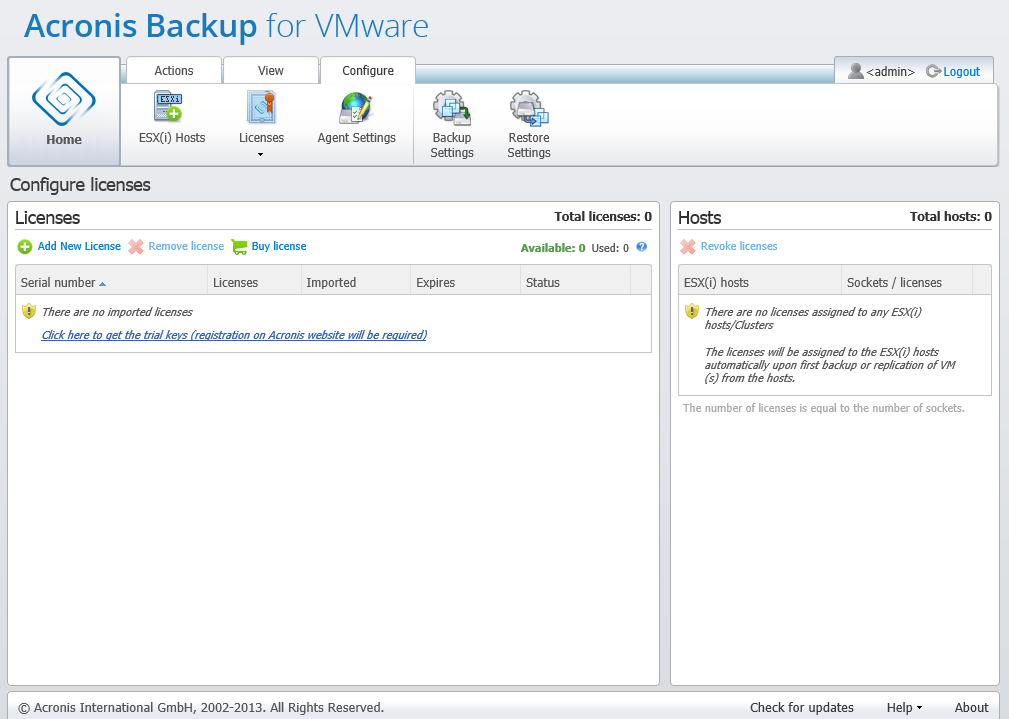Click the green plus Add New License icon
The height and width of the screenshot is (719, 1009).
pos(24,247)
